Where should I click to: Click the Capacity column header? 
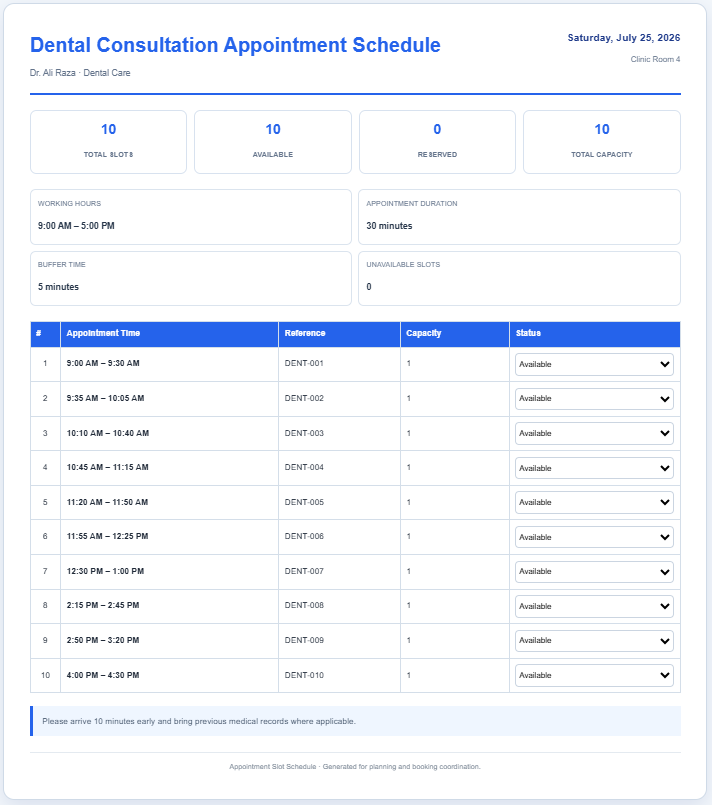click(455, 334)
